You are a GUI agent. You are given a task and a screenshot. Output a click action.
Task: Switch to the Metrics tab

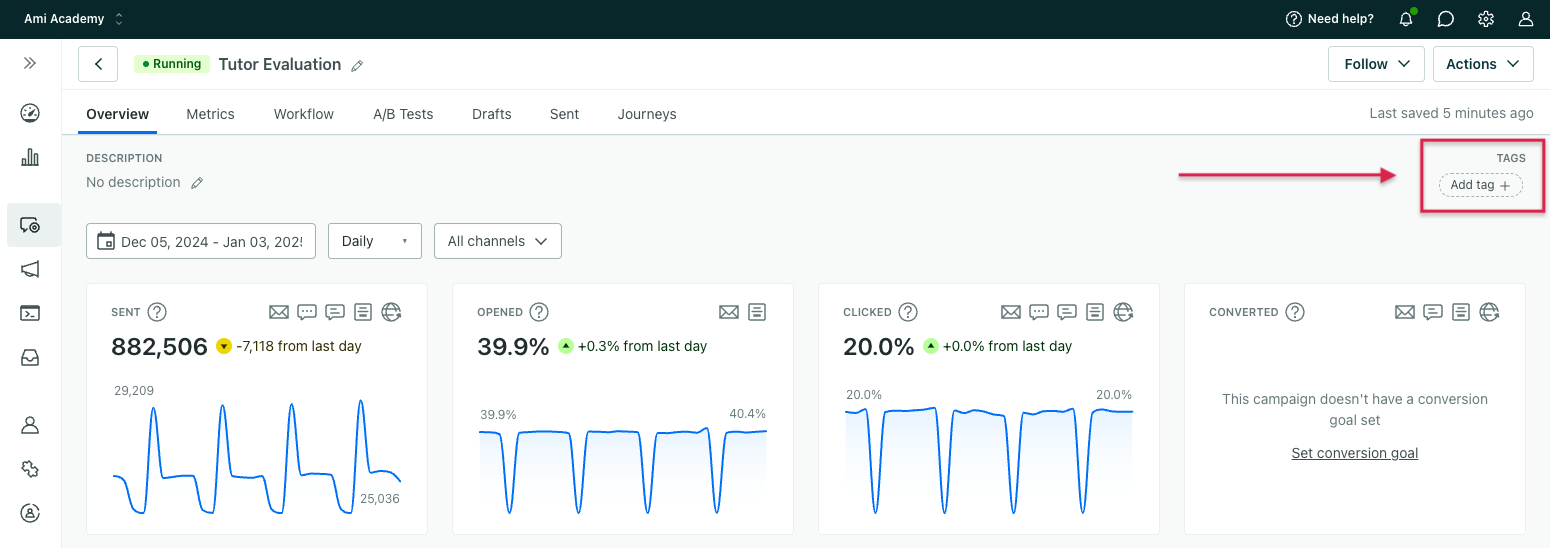coord(210,114)
